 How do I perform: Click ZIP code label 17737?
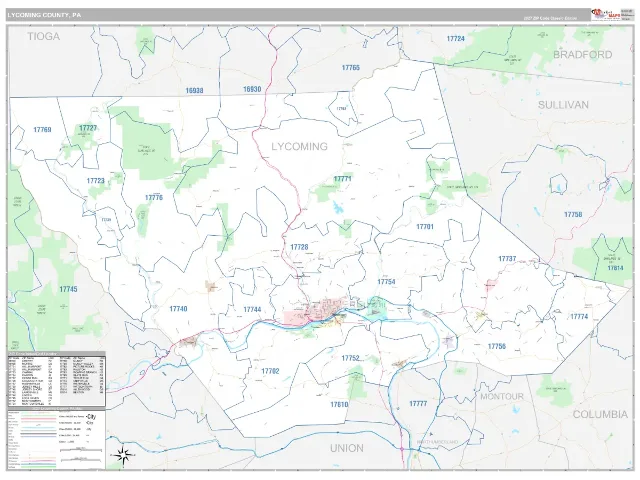click(x=507, y=259)
